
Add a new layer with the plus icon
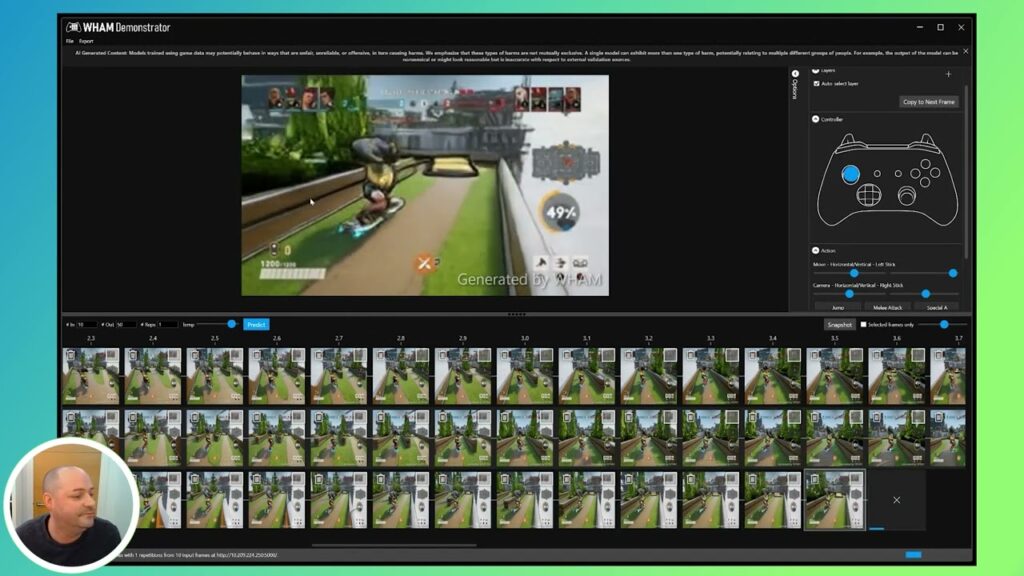948,74
